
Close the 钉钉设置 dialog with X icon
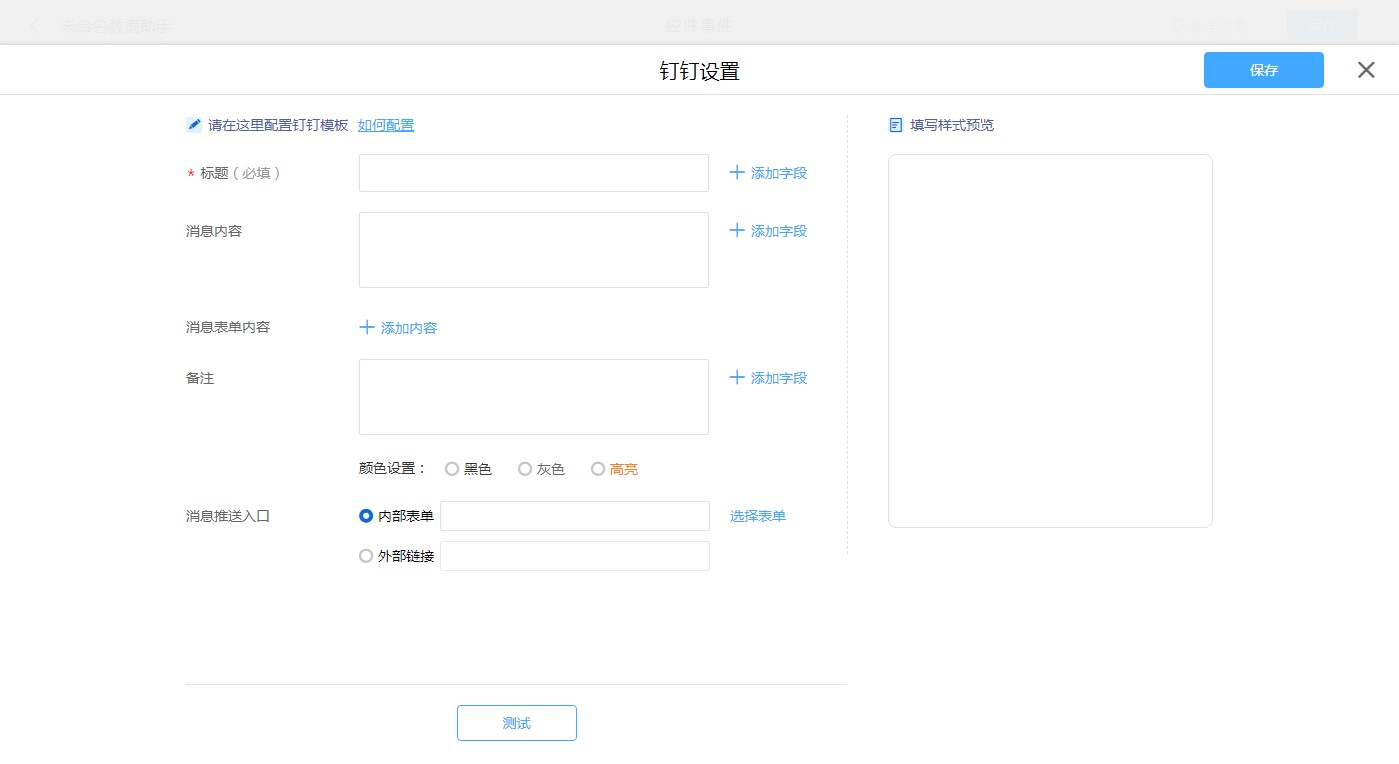[x=1366, y=70]
